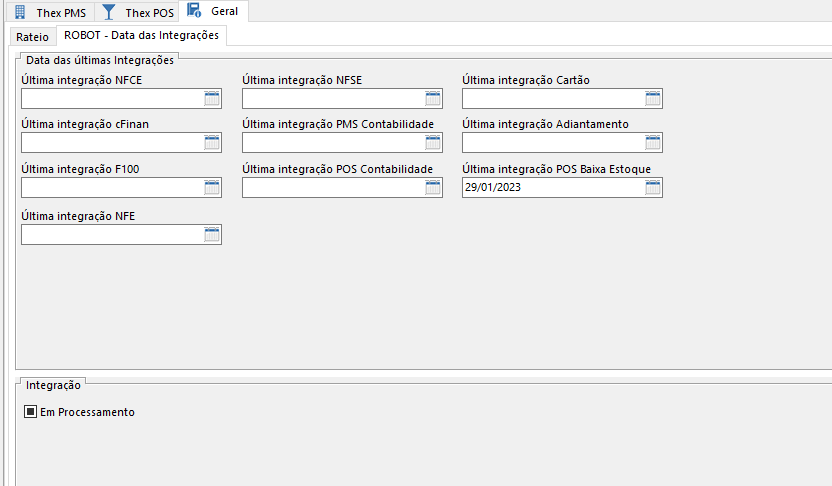Show calendar for Última integração NFE

(x=212, y=234)
